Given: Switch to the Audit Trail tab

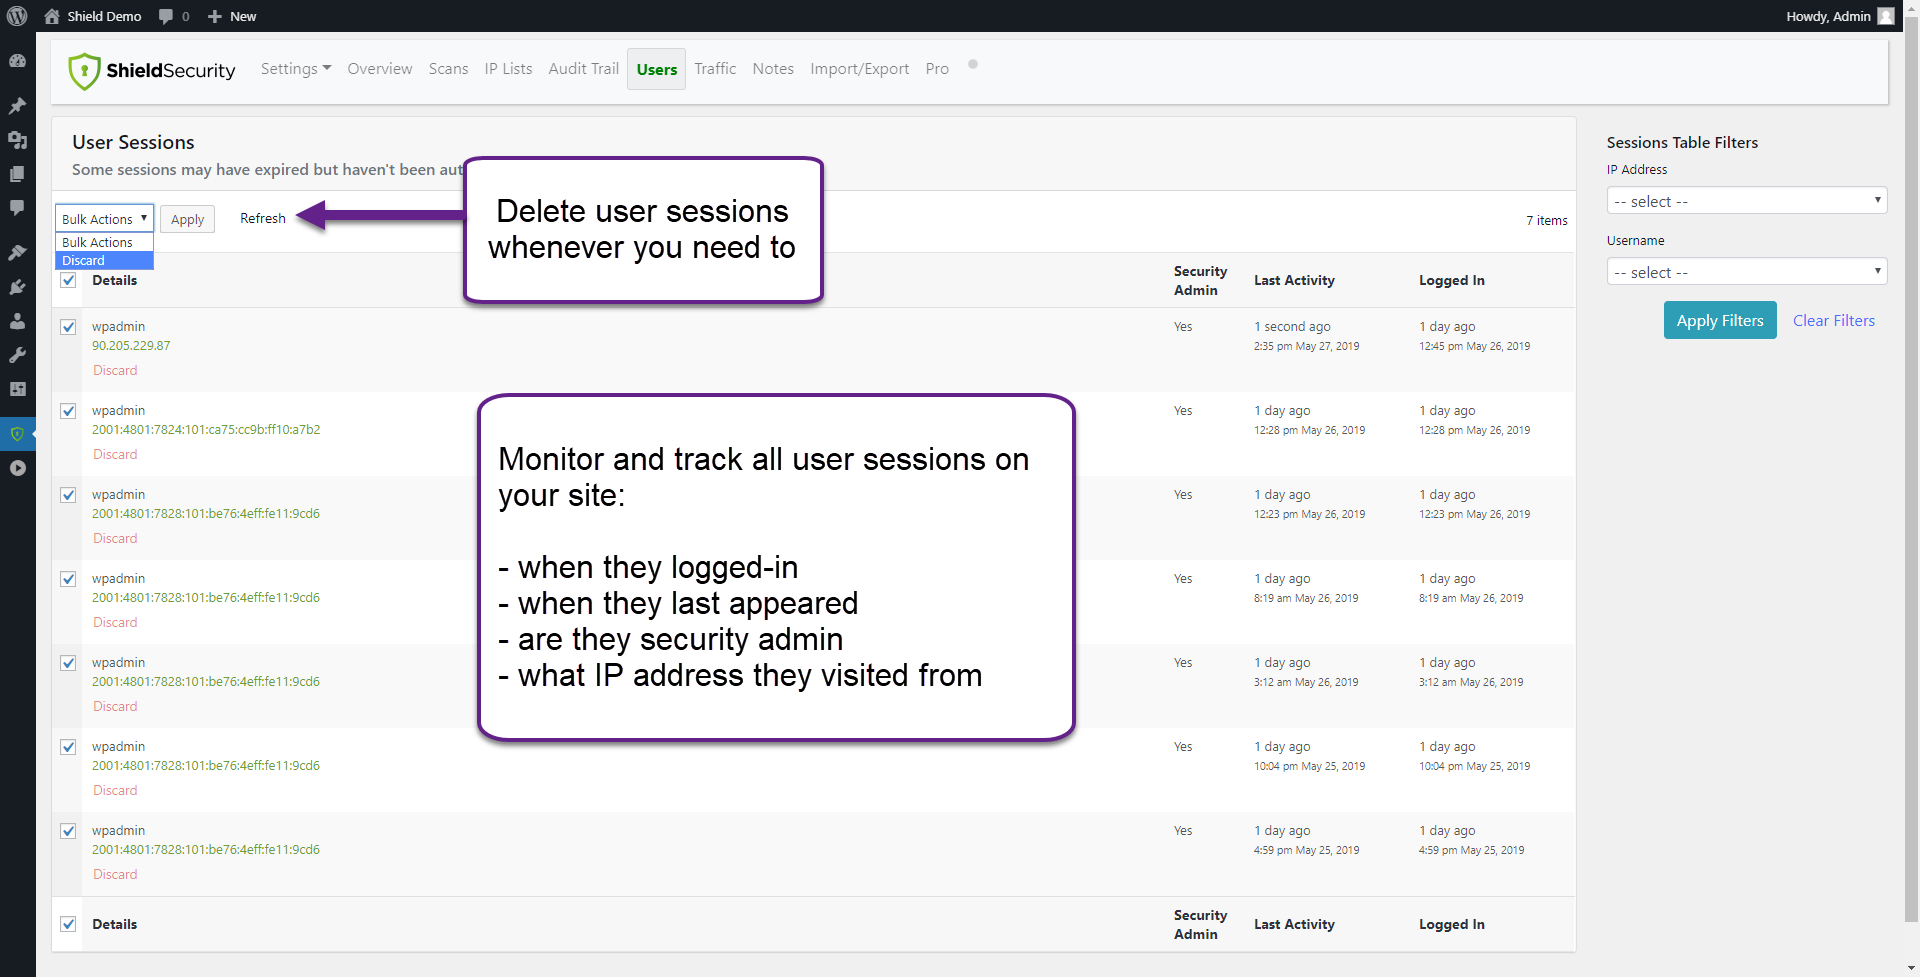Looking at the screenshot, I should pyautogui.click(x=584, y=69).
